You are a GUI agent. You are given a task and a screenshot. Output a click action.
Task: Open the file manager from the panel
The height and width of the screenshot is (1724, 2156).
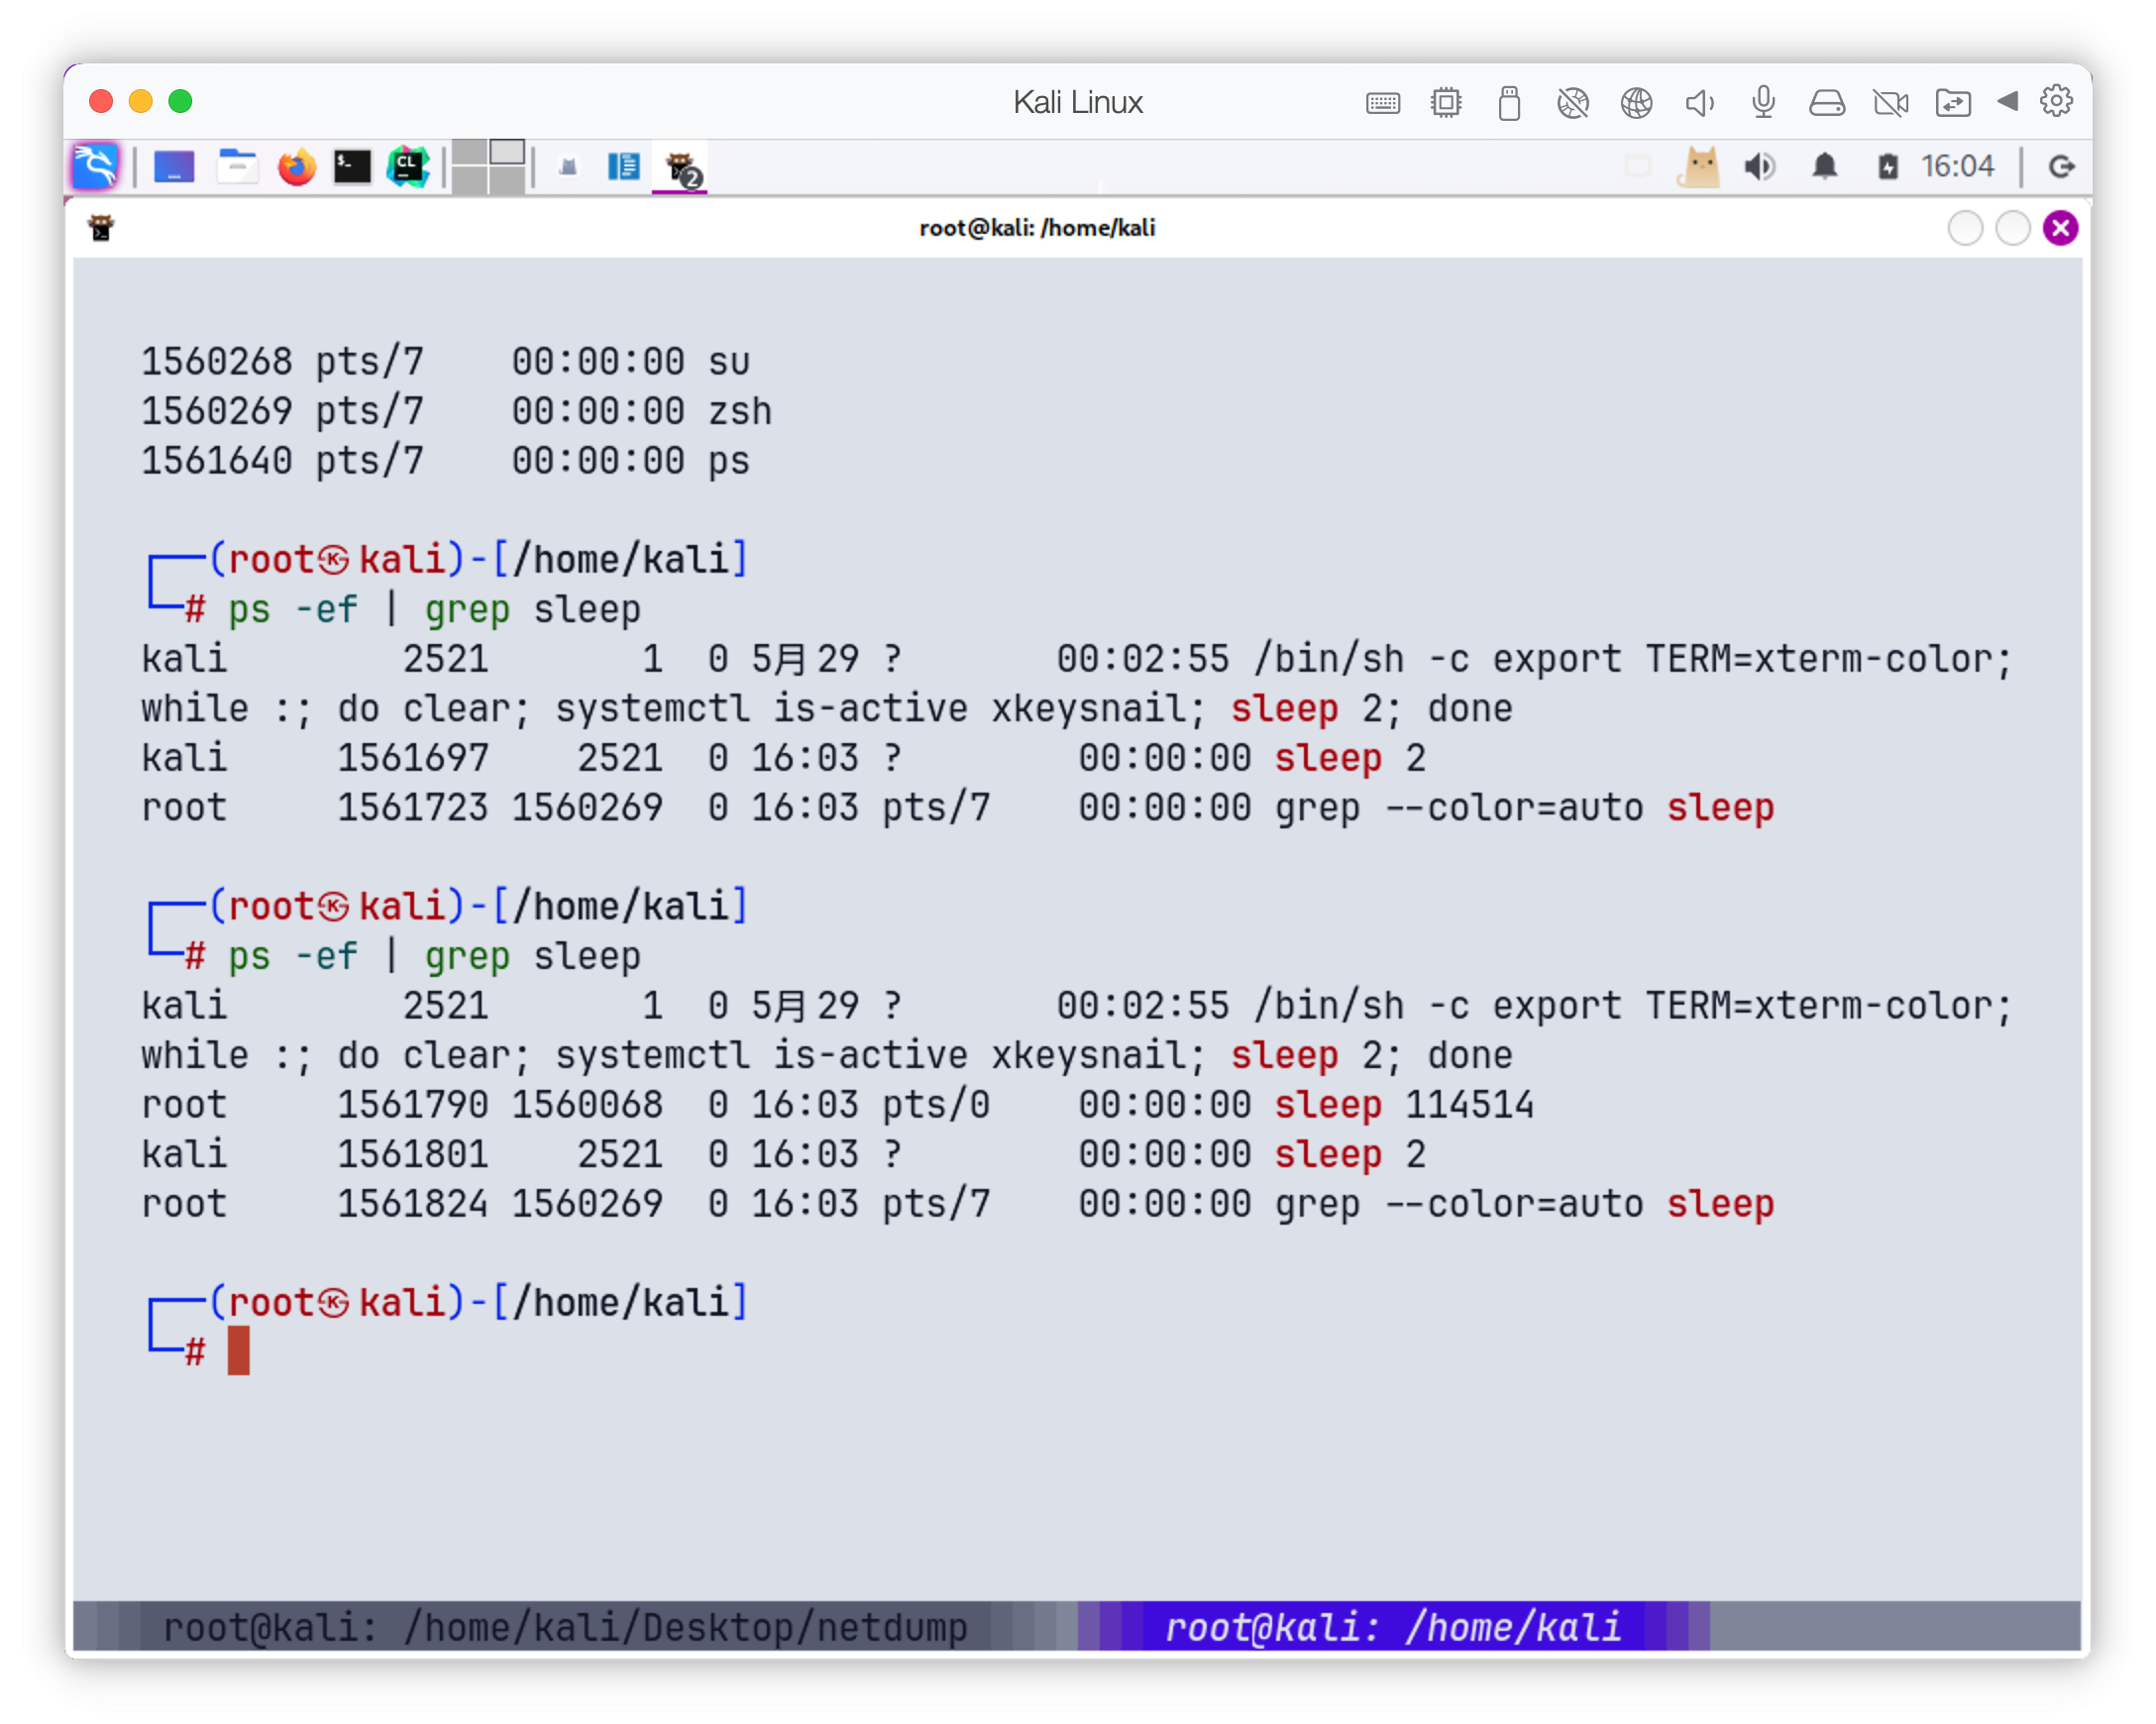[x=237, y=166]
